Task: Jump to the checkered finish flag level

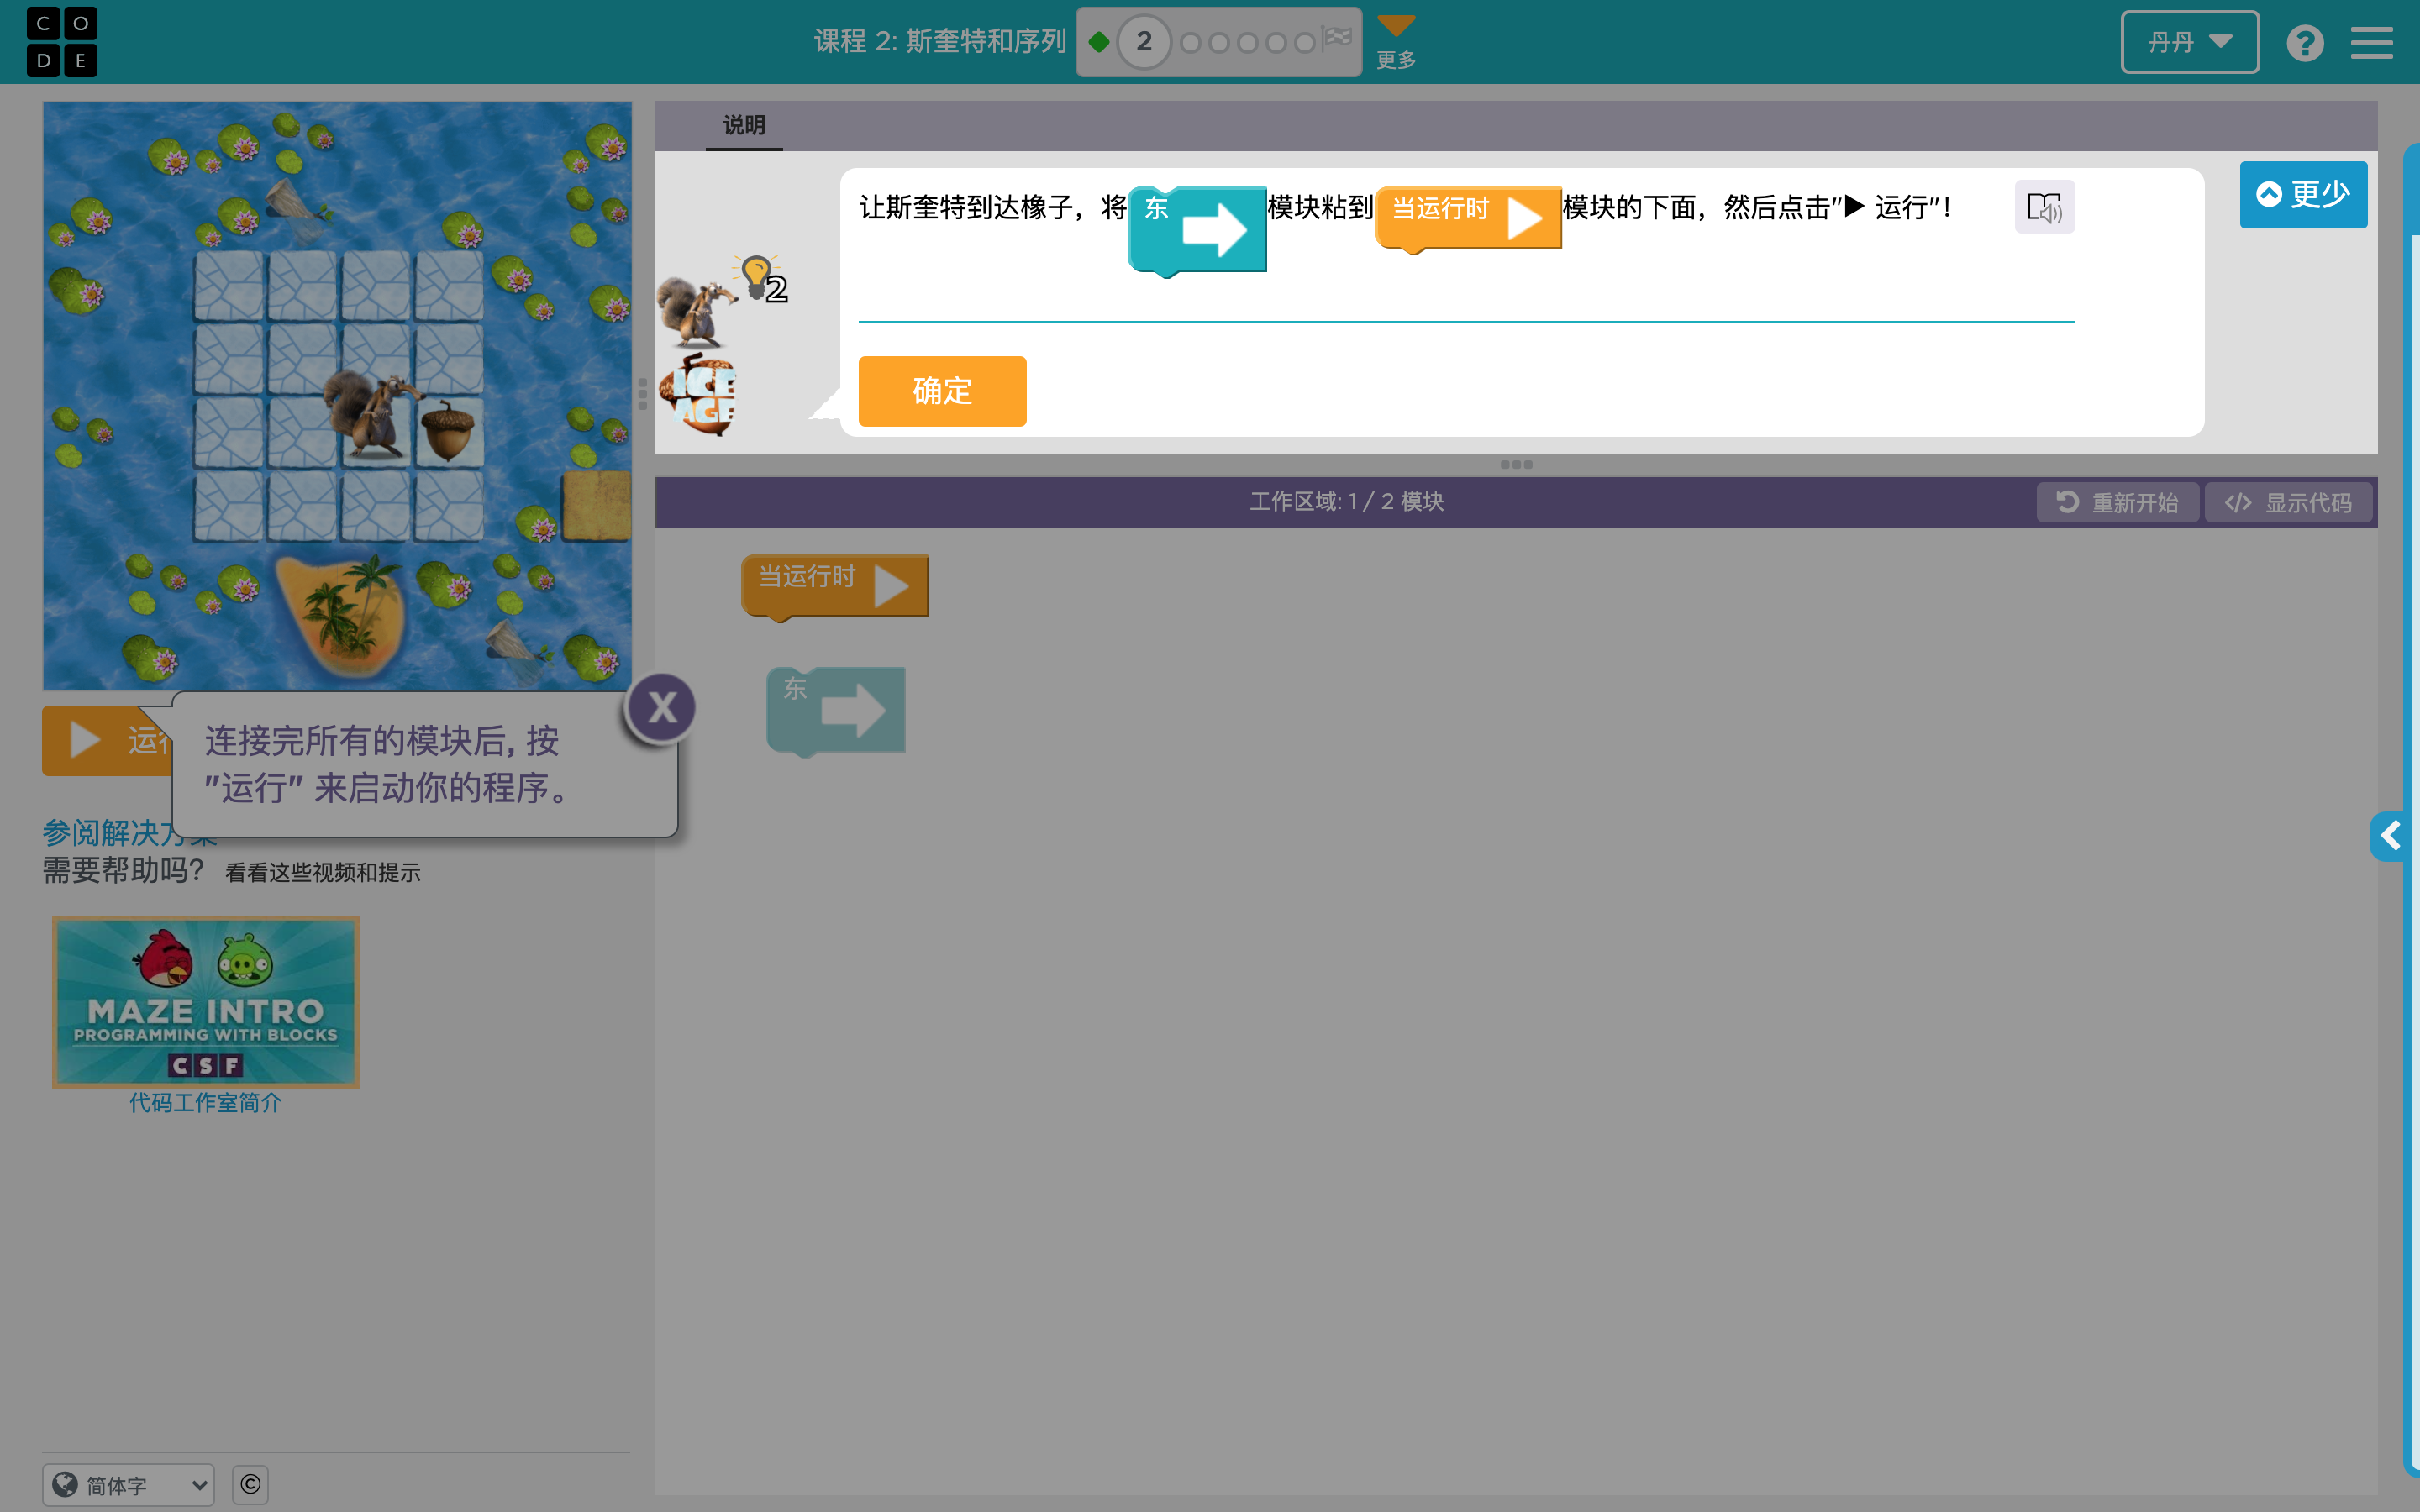Action: 1337,39
